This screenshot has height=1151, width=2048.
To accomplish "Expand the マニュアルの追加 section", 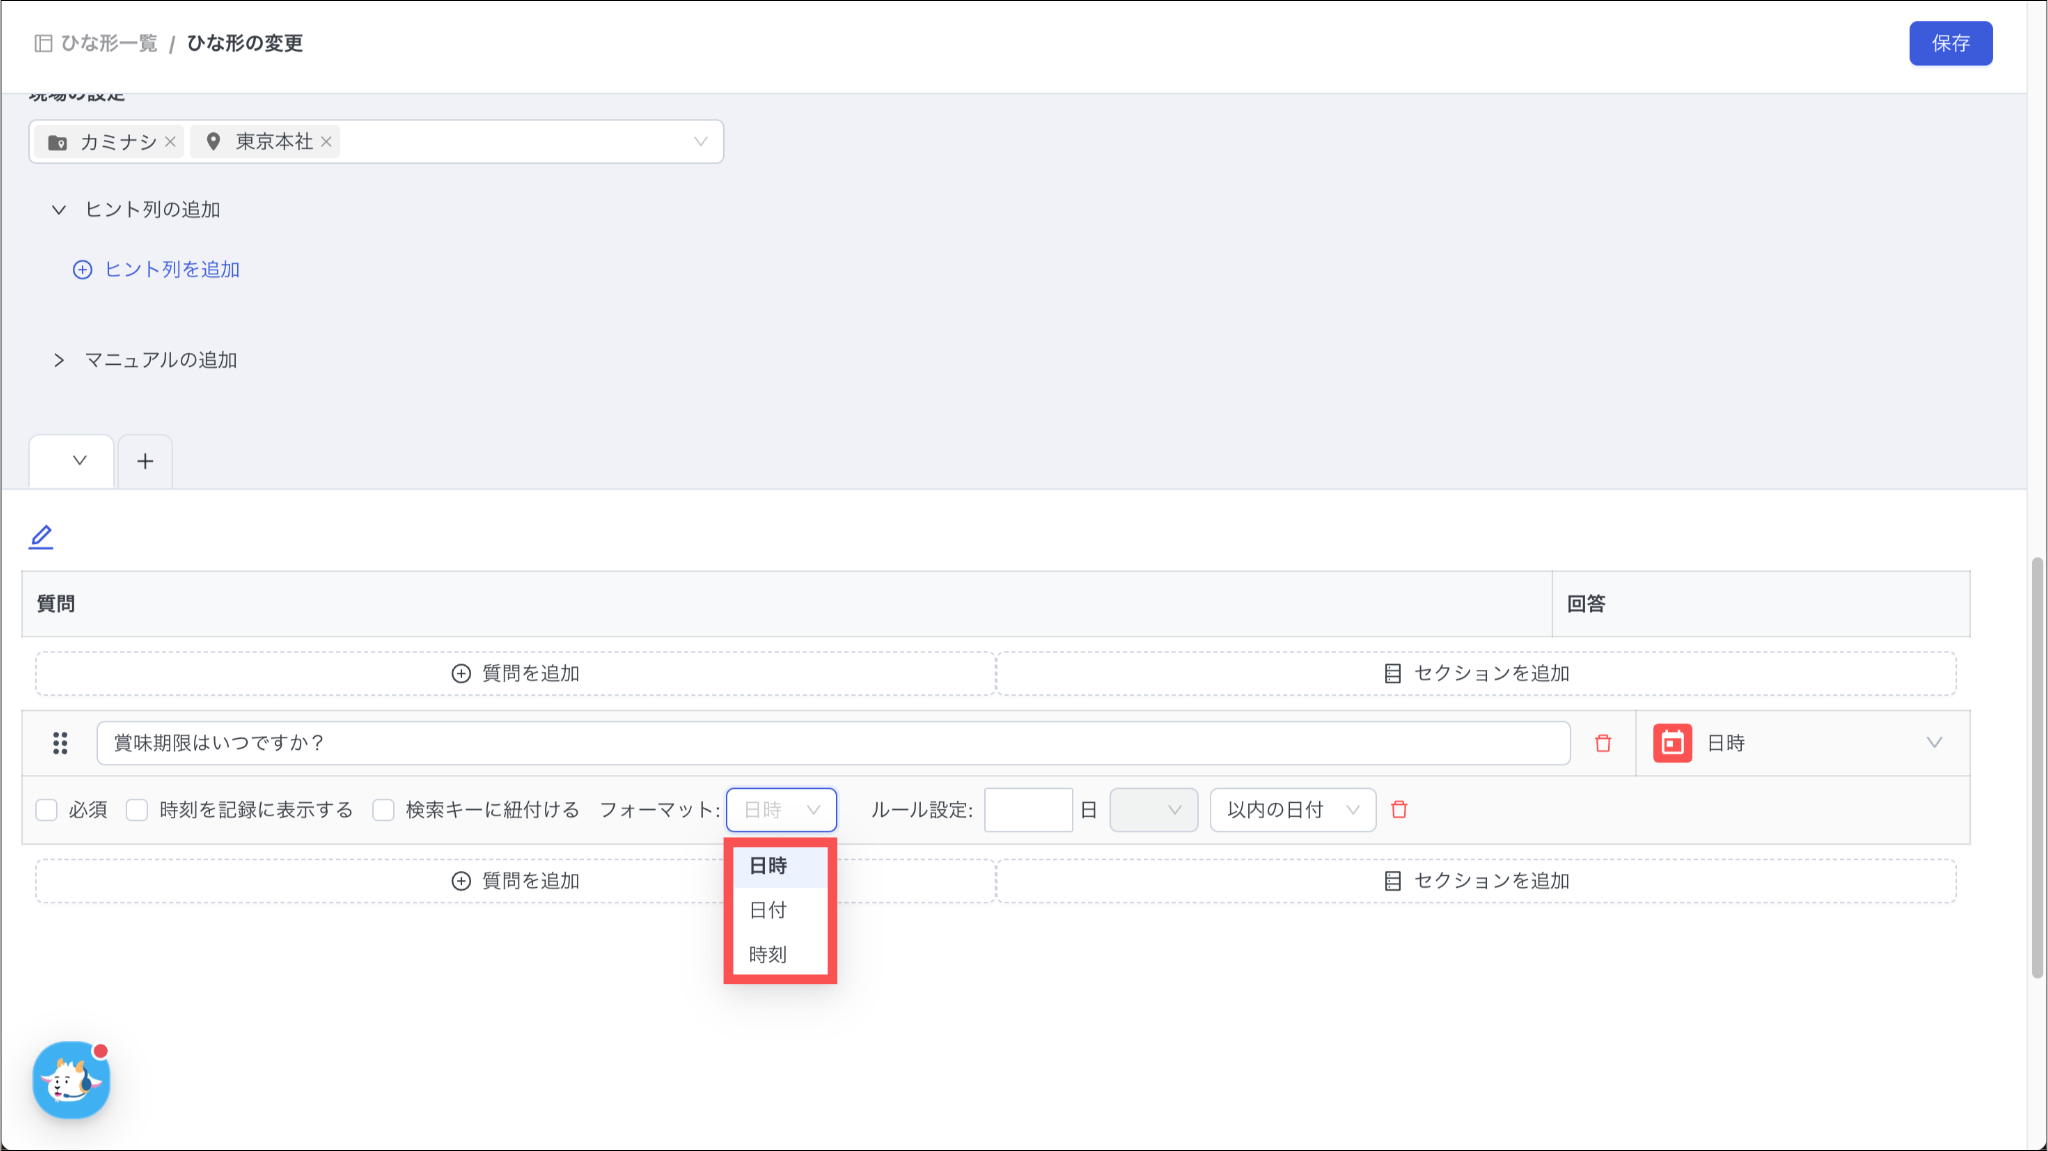I will [59, 360].
